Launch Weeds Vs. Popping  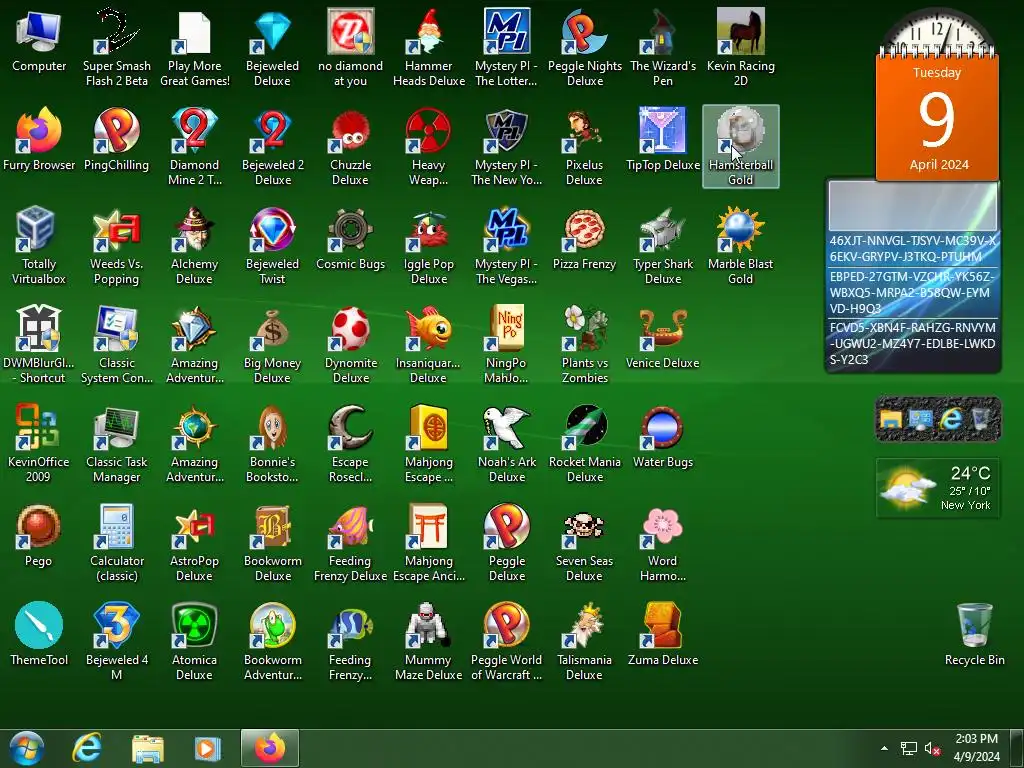(116, 246)
